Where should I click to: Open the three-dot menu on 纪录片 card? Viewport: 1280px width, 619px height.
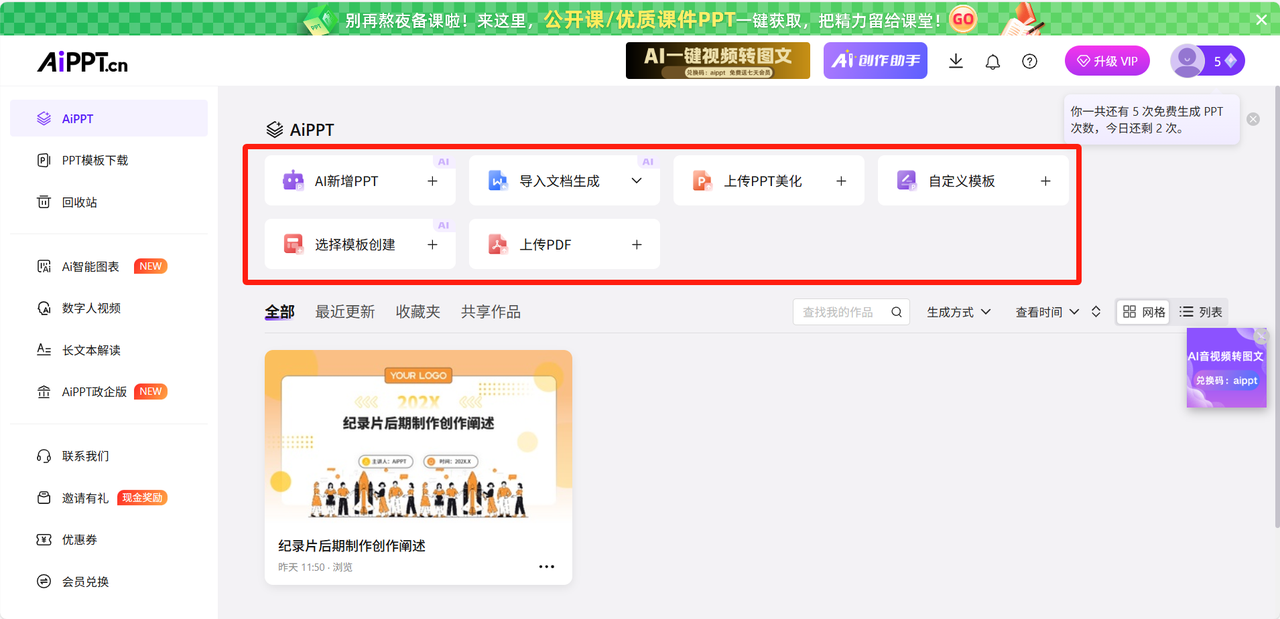pos(546,566)
